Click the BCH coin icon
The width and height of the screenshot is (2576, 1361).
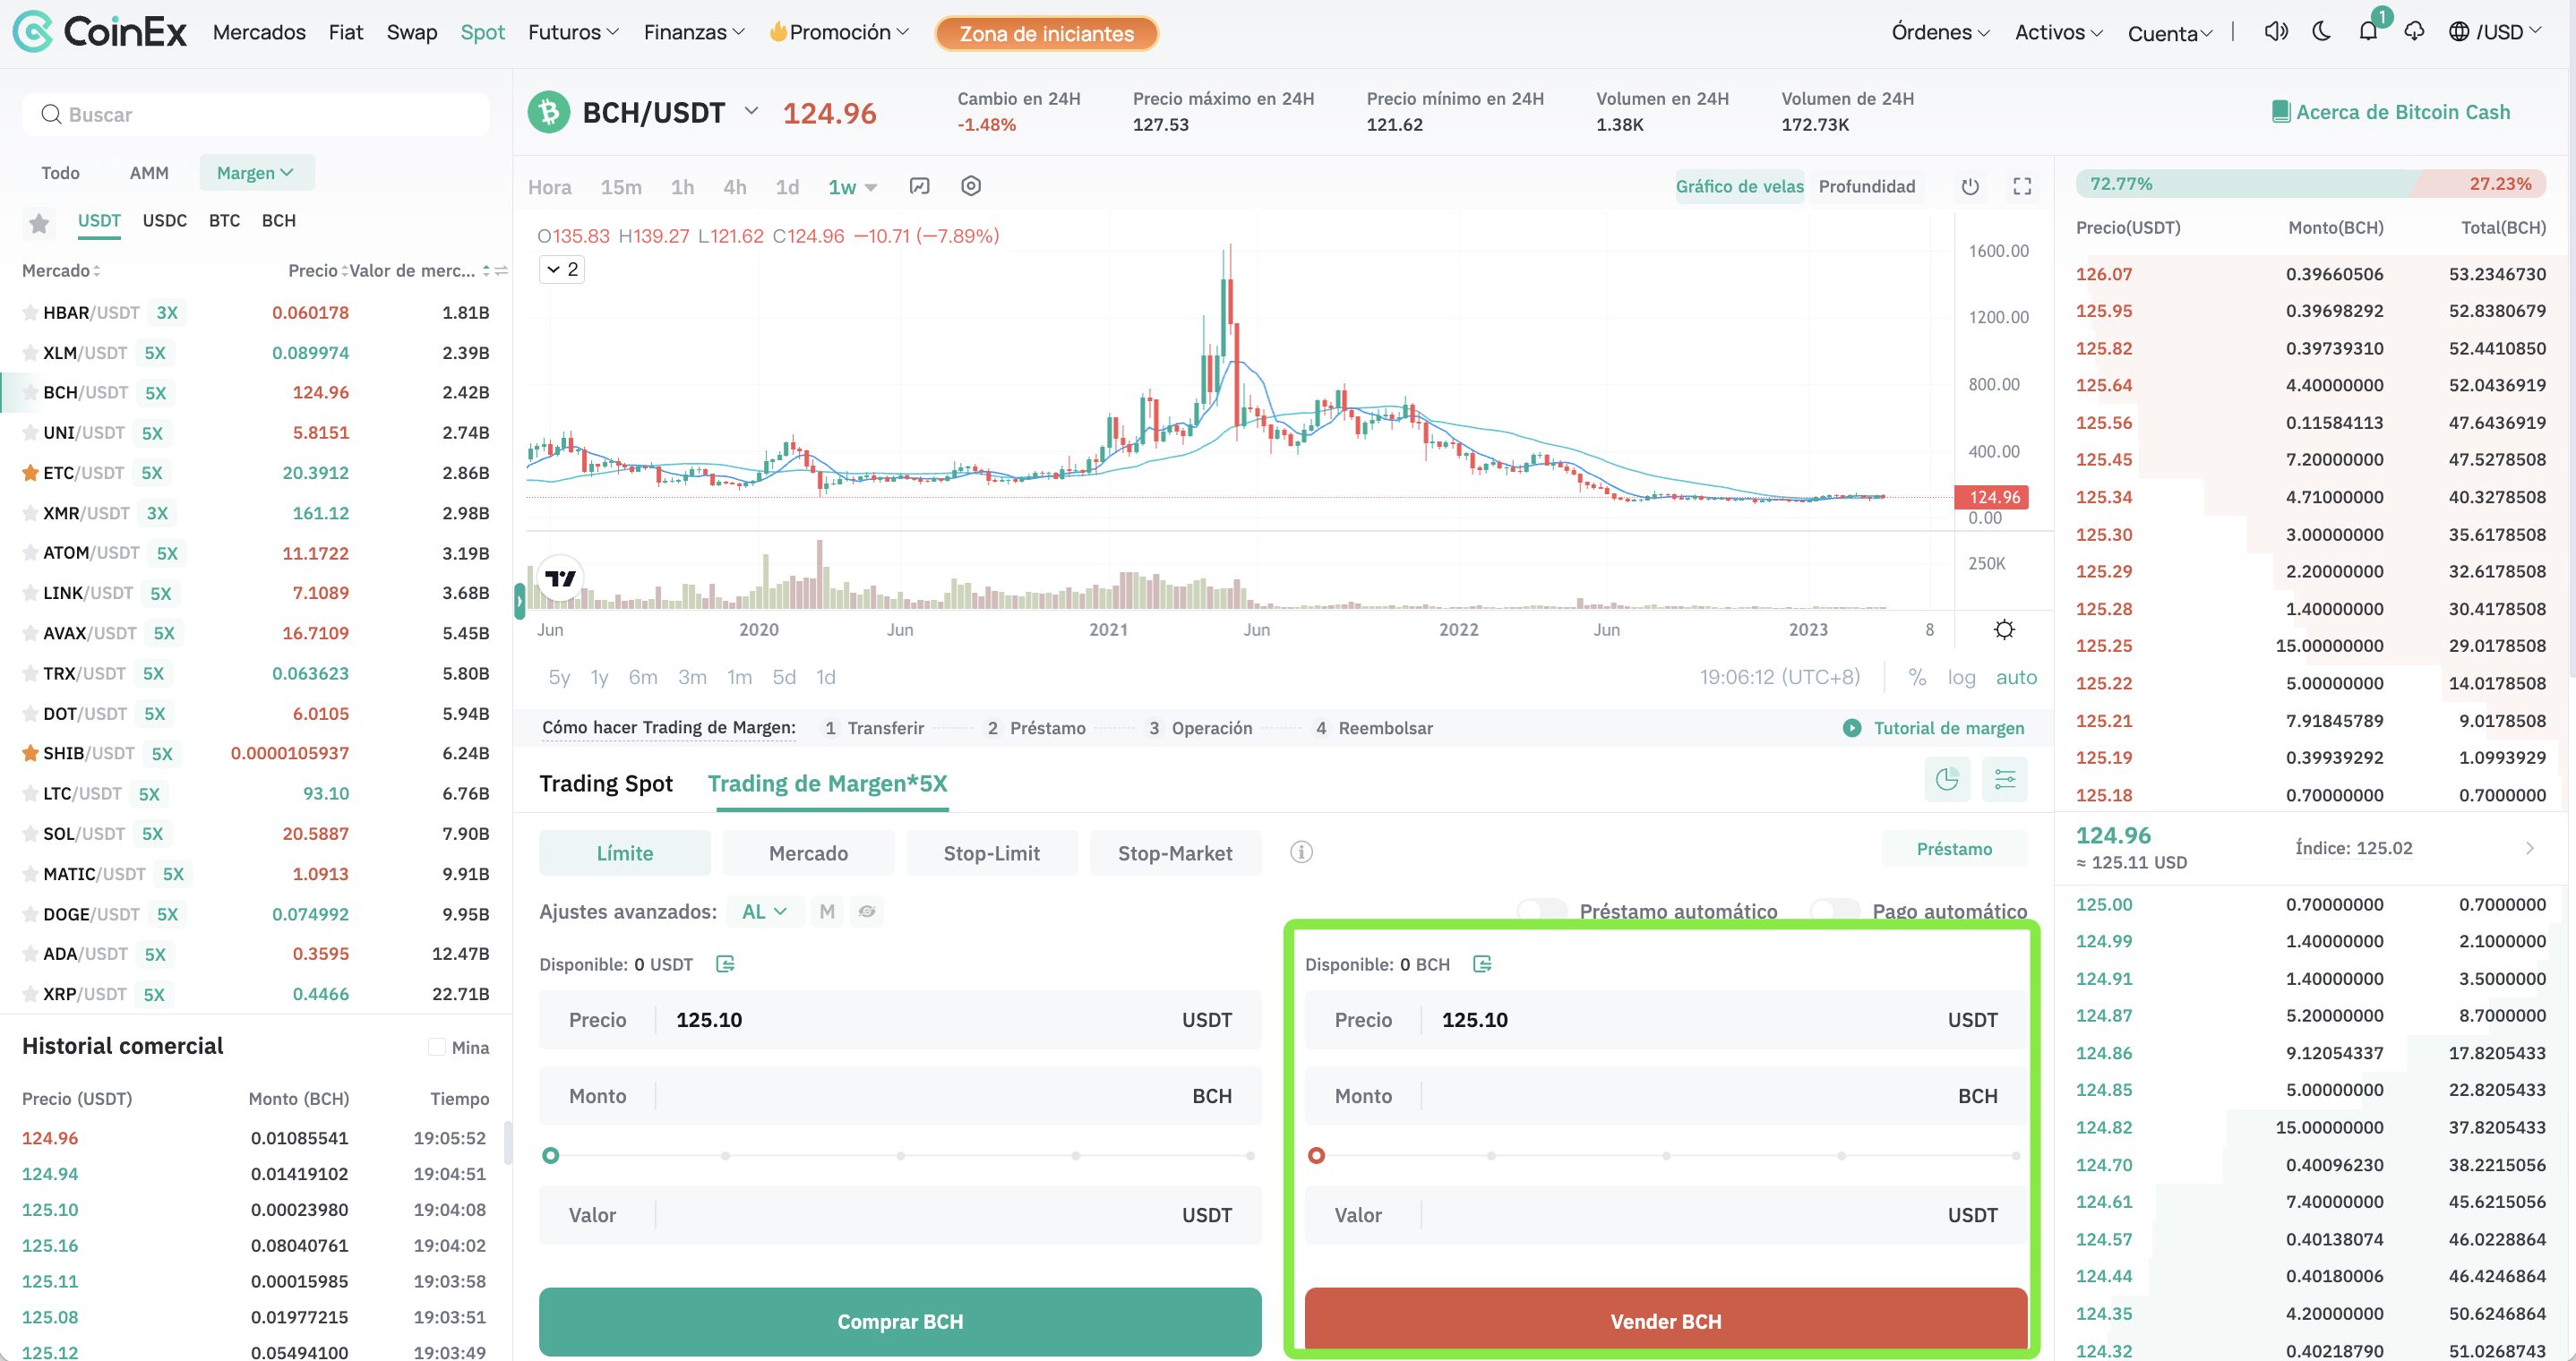pyautogui.click(x=549, y=112)
